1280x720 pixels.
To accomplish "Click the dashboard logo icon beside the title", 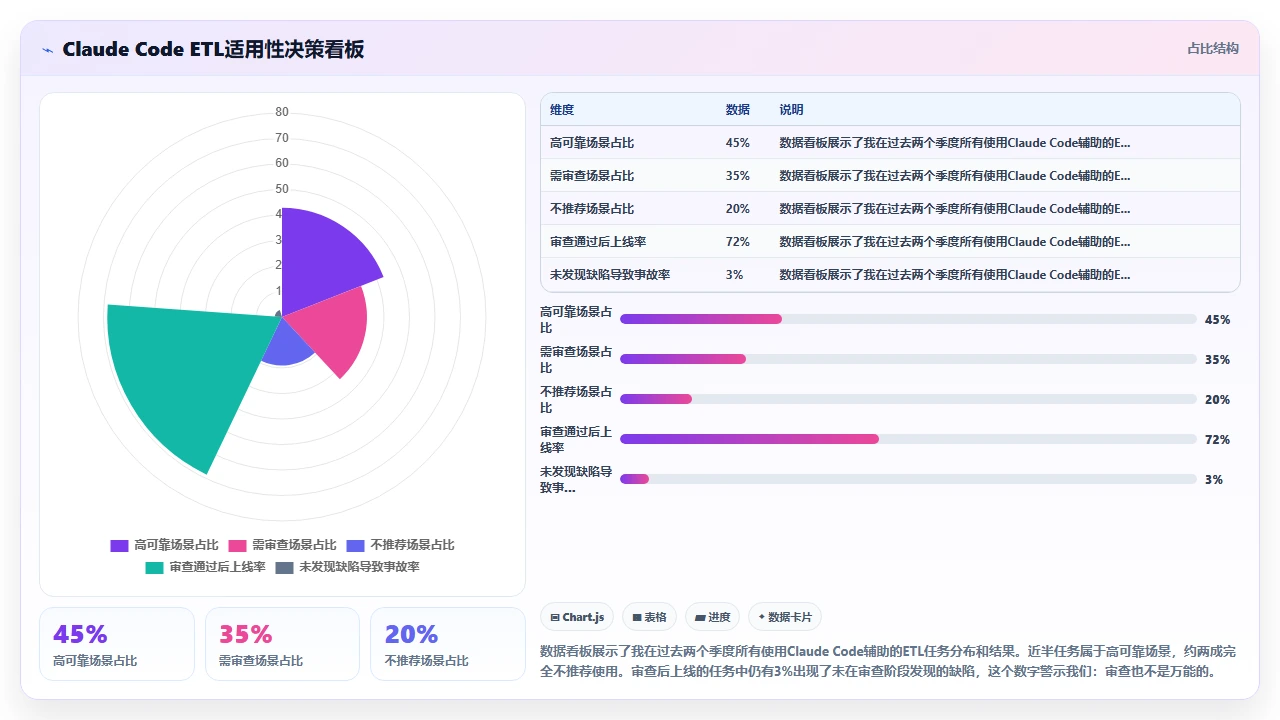I will 48,50.
